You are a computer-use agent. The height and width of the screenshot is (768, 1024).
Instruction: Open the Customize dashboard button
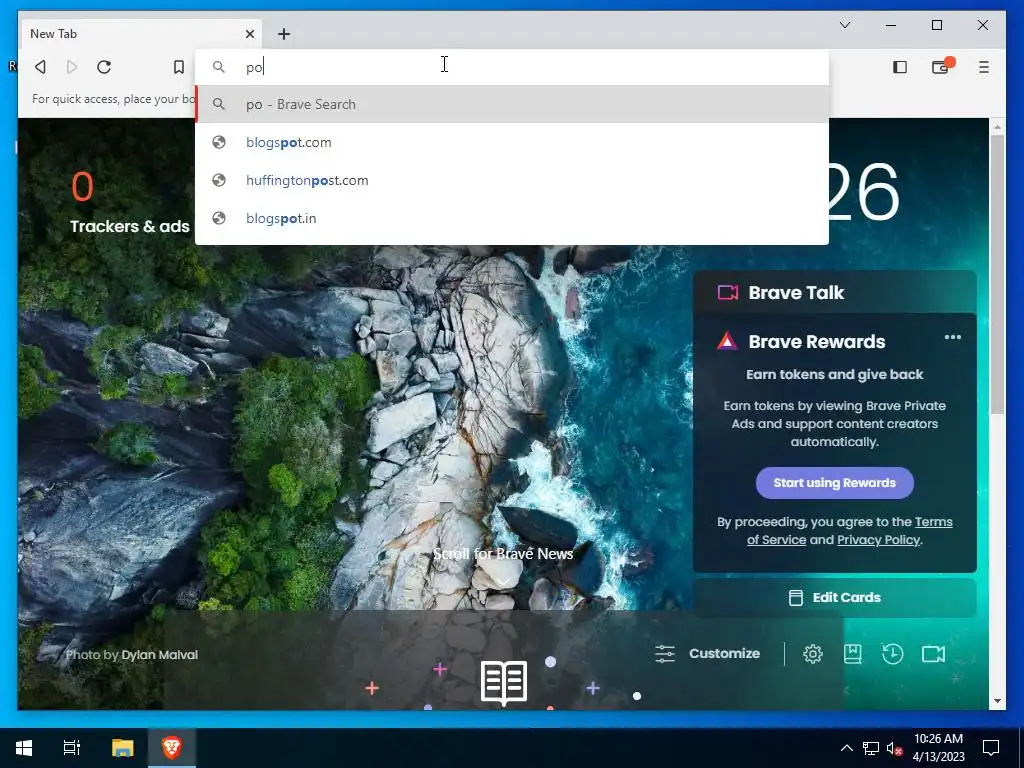[x=707, y=654]
